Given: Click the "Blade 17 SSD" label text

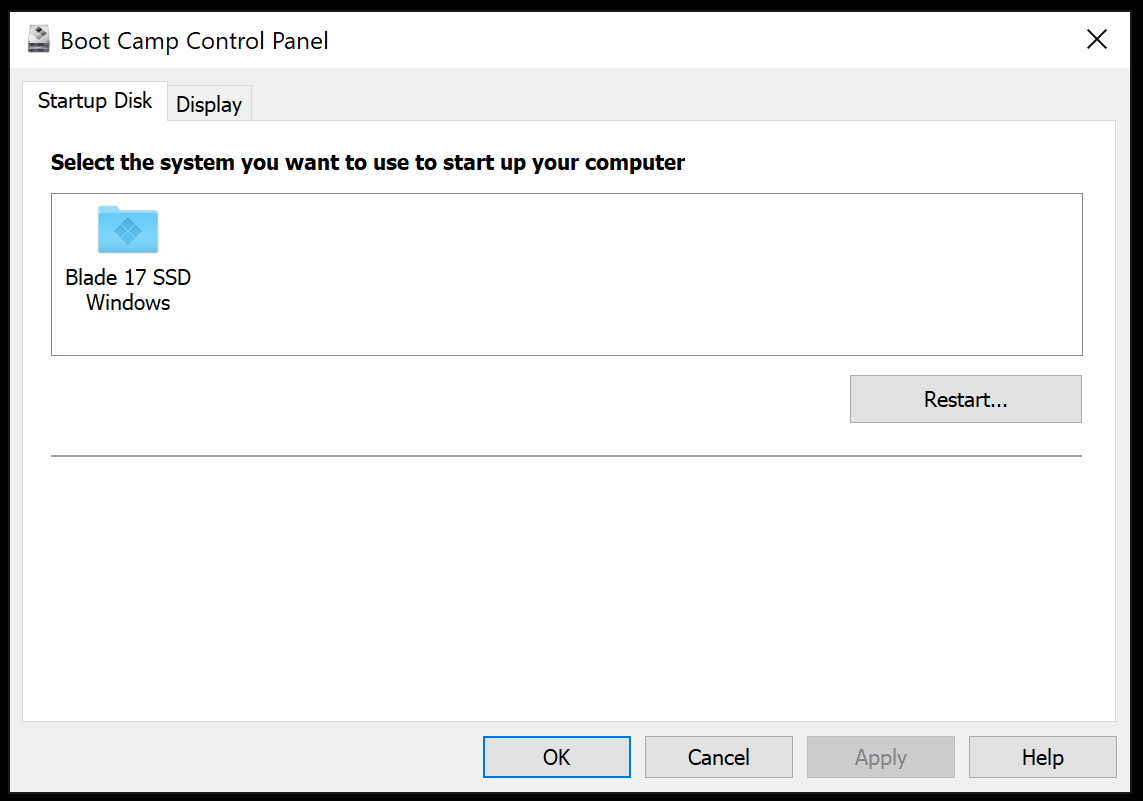Looking at the screenshot, I should (128, 277).
